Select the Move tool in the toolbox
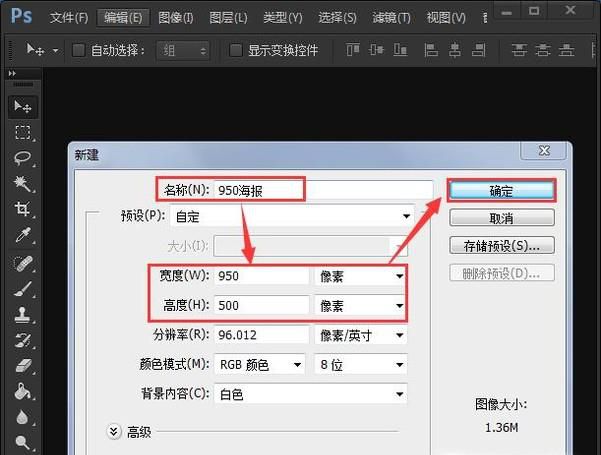This screenshot has width=601, height=455. 23,106
